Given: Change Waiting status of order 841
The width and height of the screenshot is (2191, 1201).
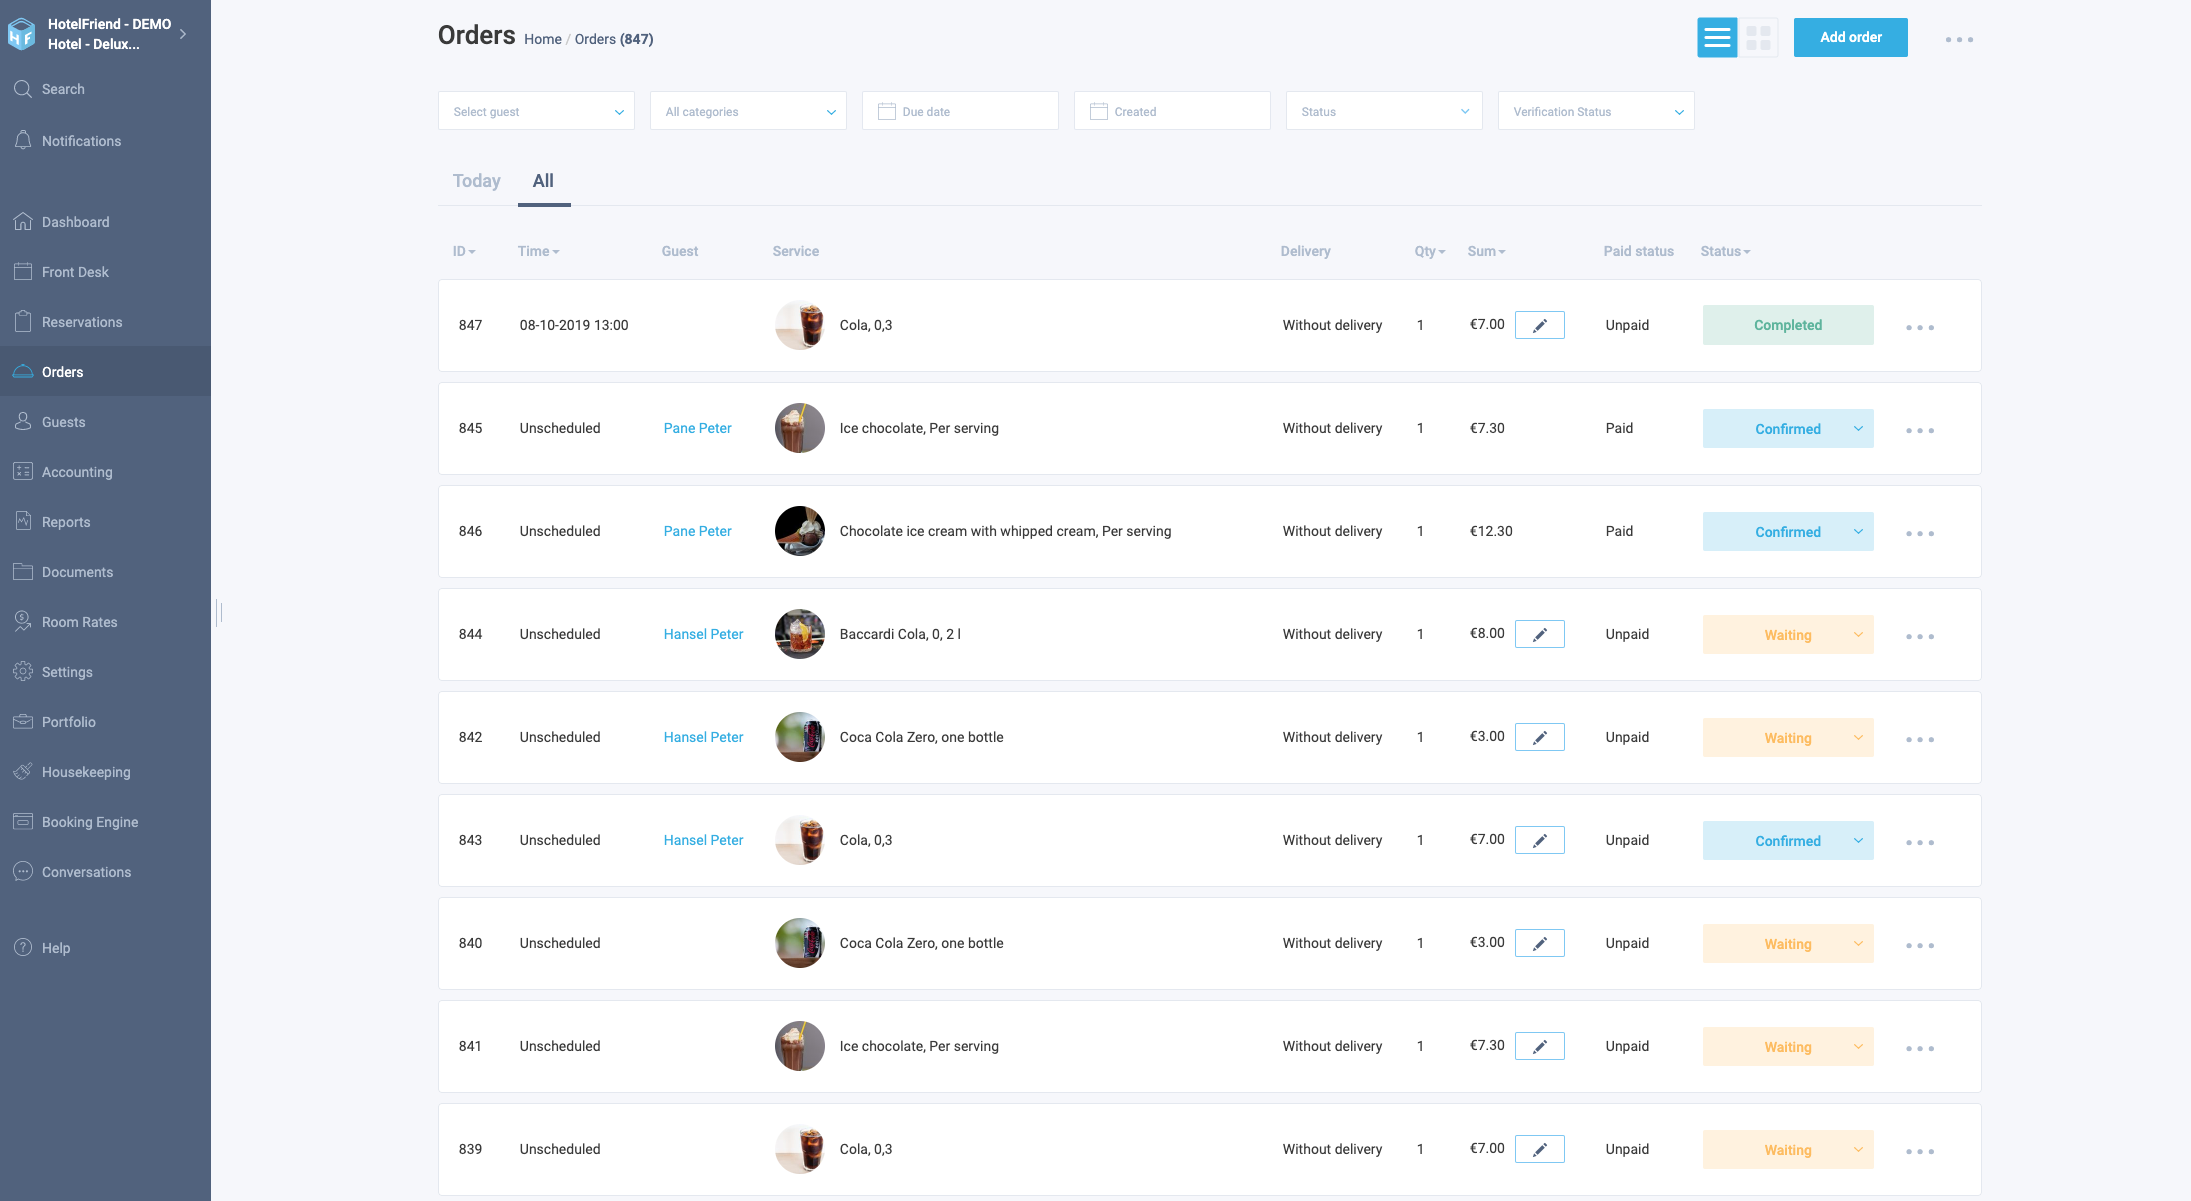Looking at the screenshot, I should point(1788,1047).
